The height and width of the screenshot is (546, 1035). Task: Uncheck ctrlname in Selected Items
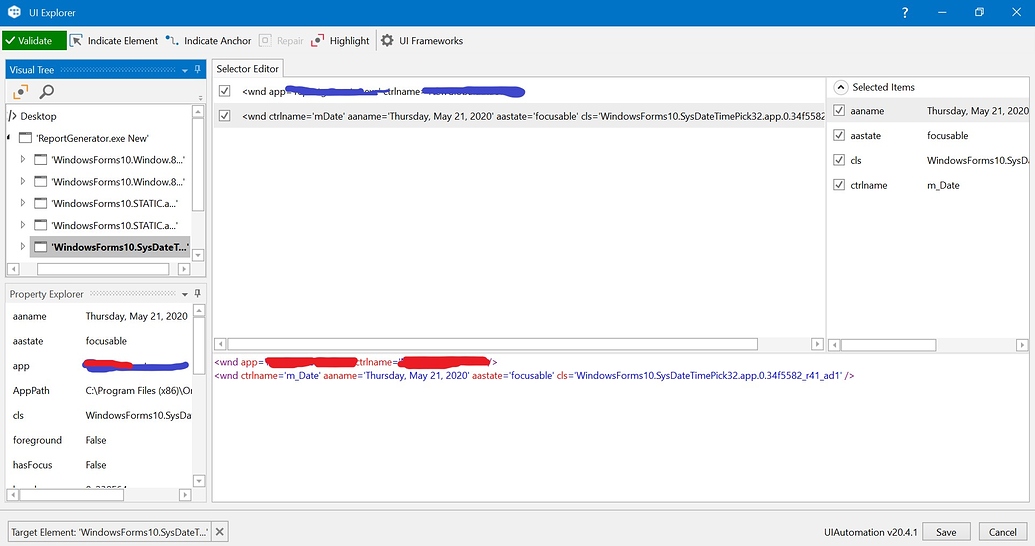[839, 185]
